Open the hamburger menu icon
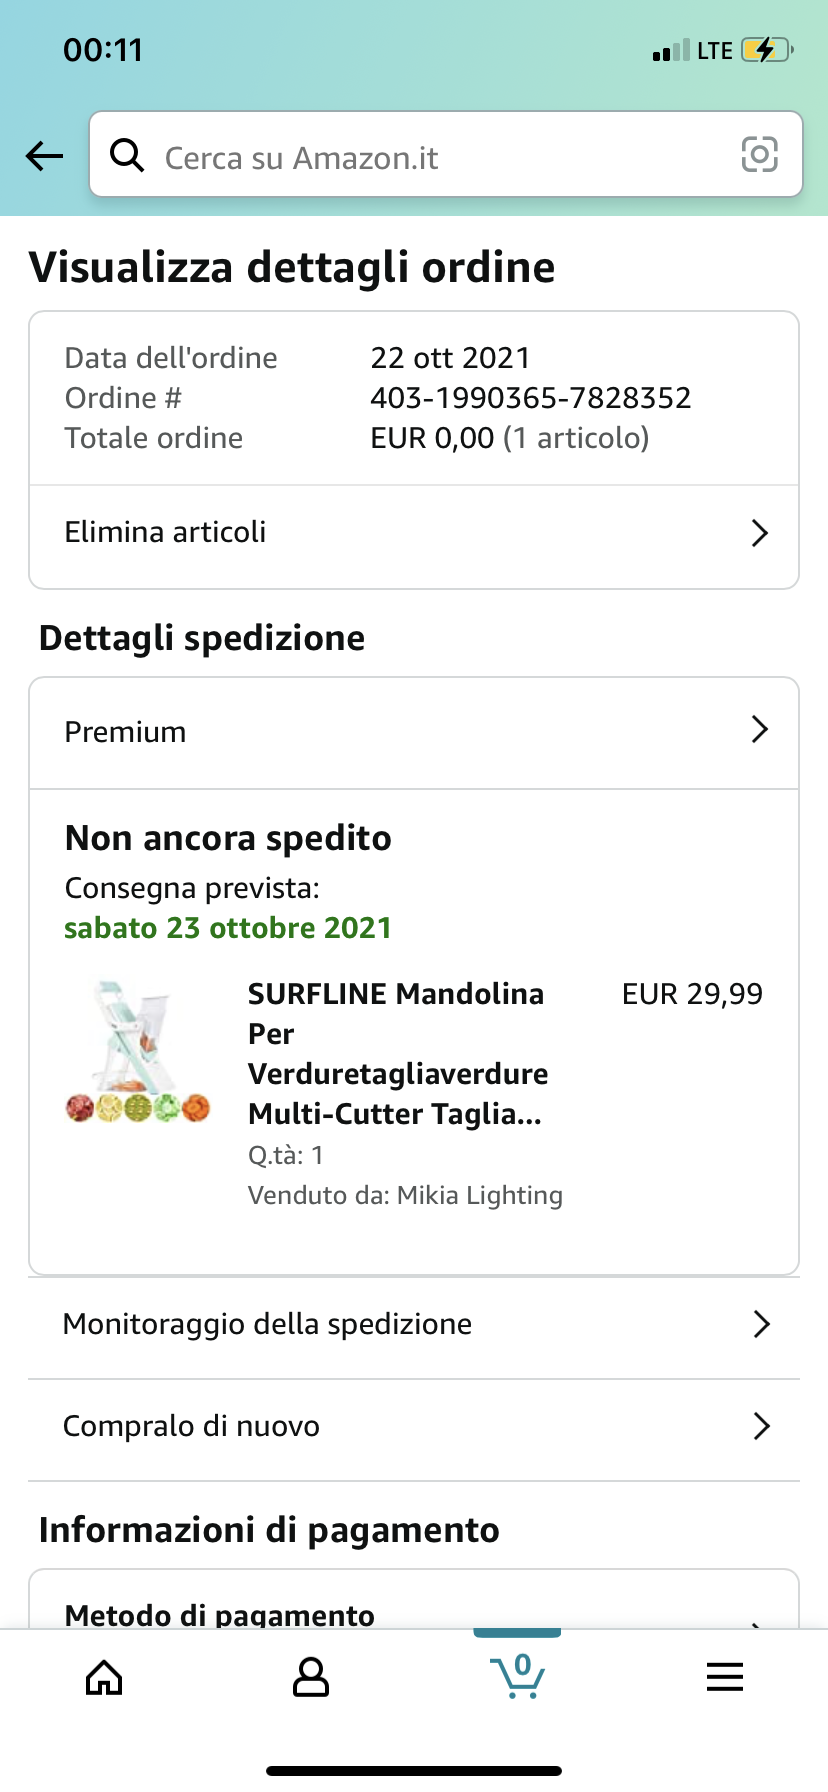This screenshot has height=1792, width=828. click(725, 1677)
